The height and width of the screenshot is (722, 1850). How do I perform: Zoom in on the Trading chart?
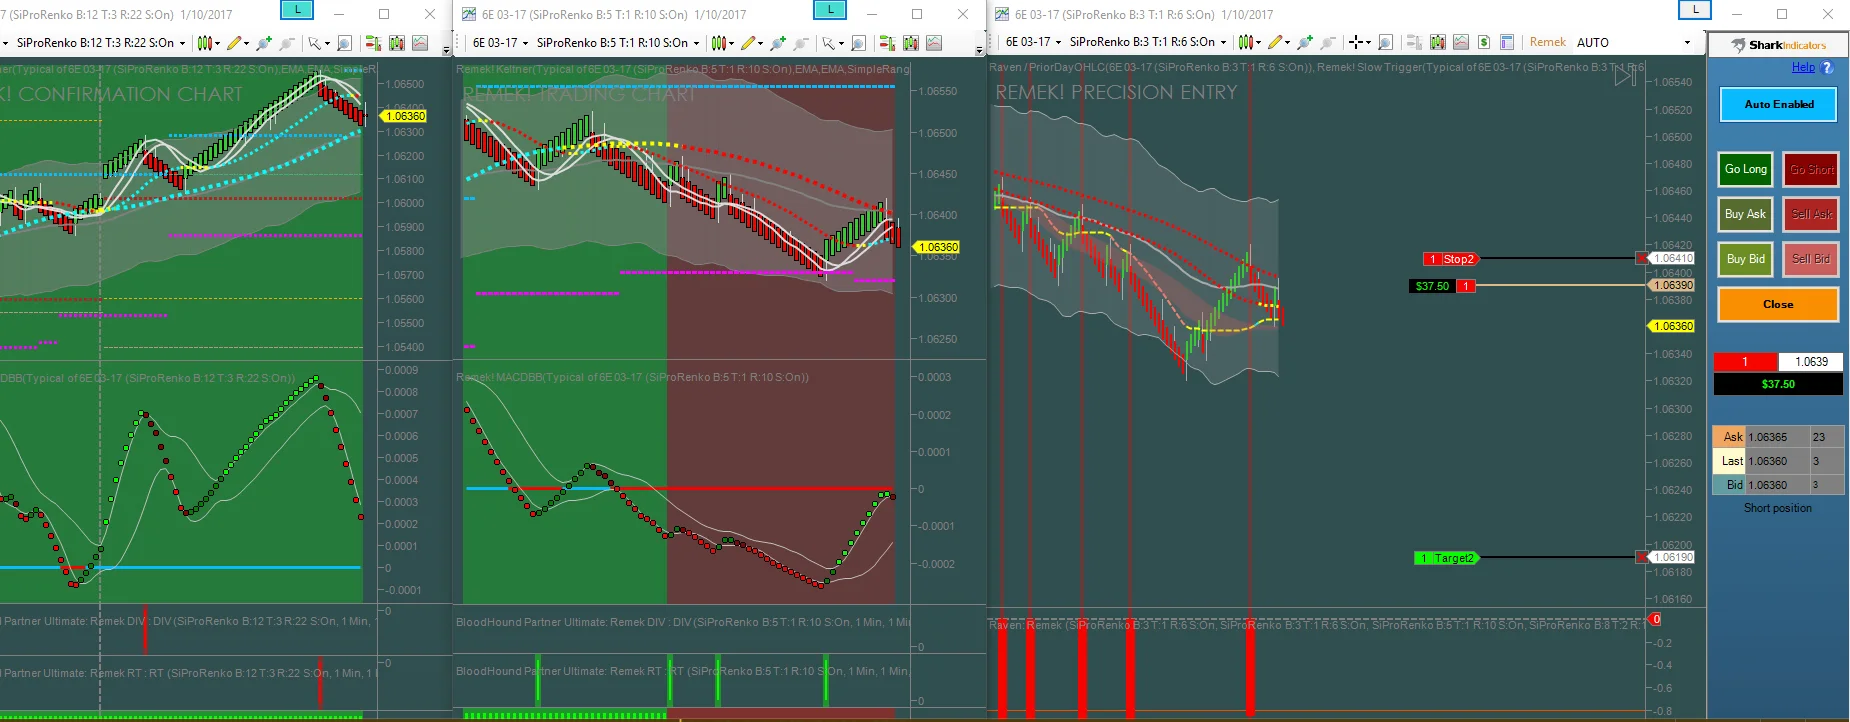[x=778, y=43]
